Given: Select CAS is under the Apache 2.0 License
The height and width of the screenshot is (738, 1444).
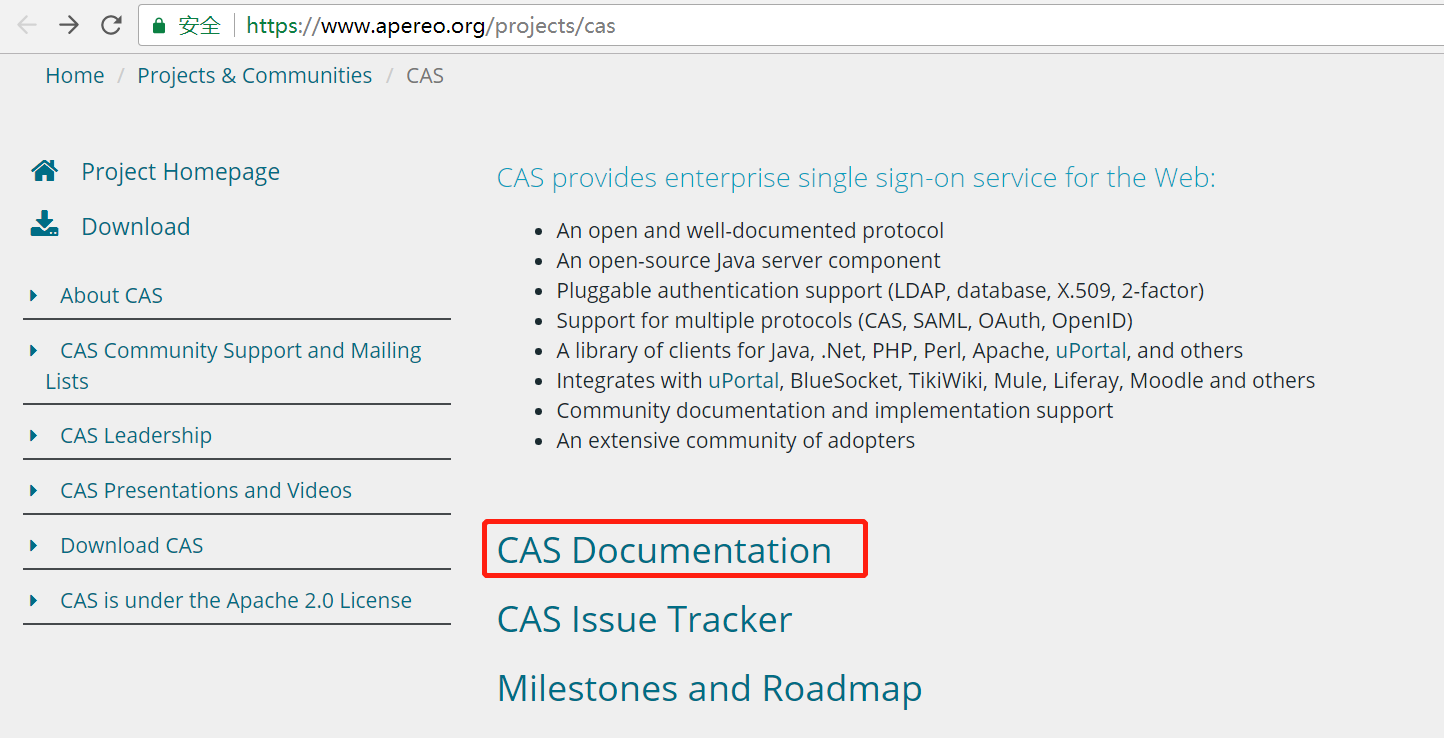Looking at the screenshot, I should (236, 601).
